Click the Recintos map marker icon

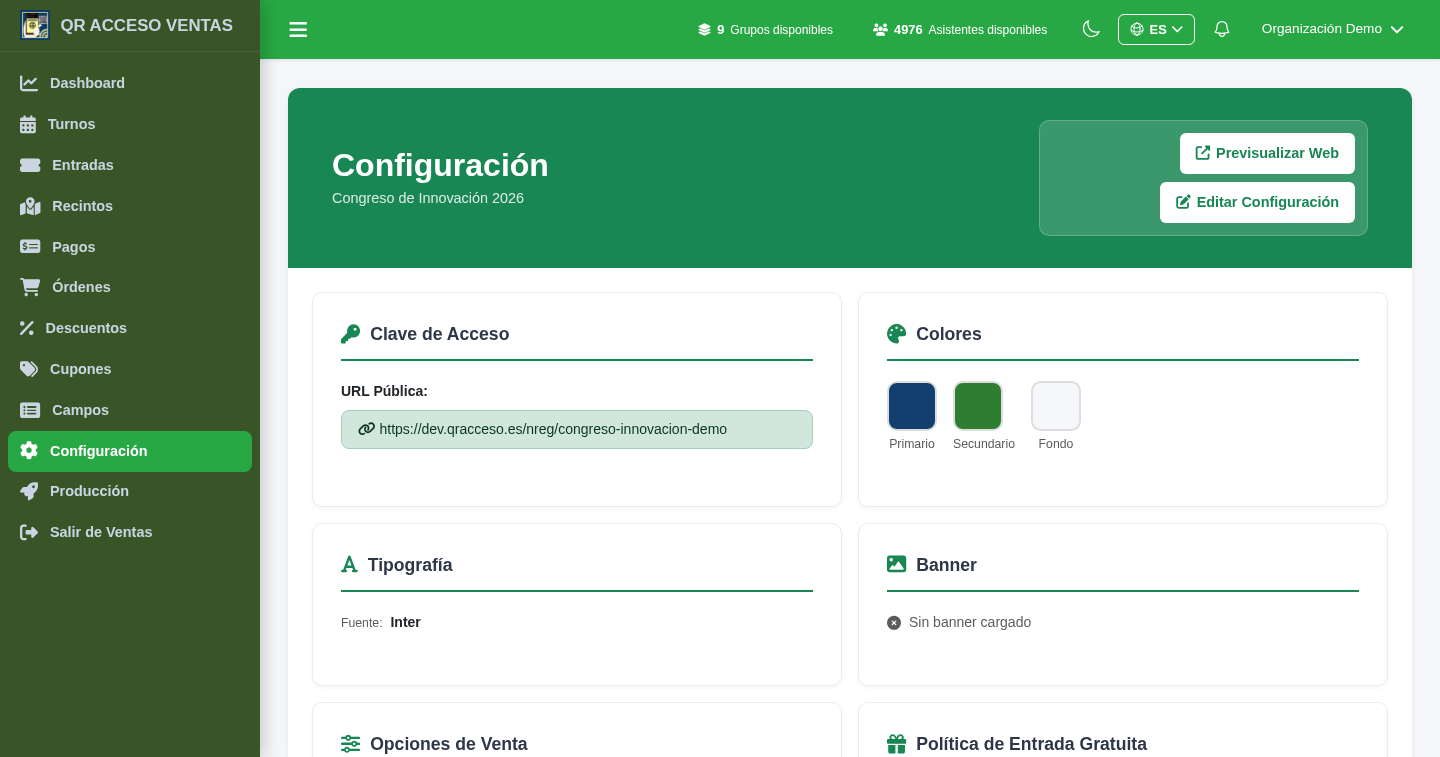tap(30, 206)
